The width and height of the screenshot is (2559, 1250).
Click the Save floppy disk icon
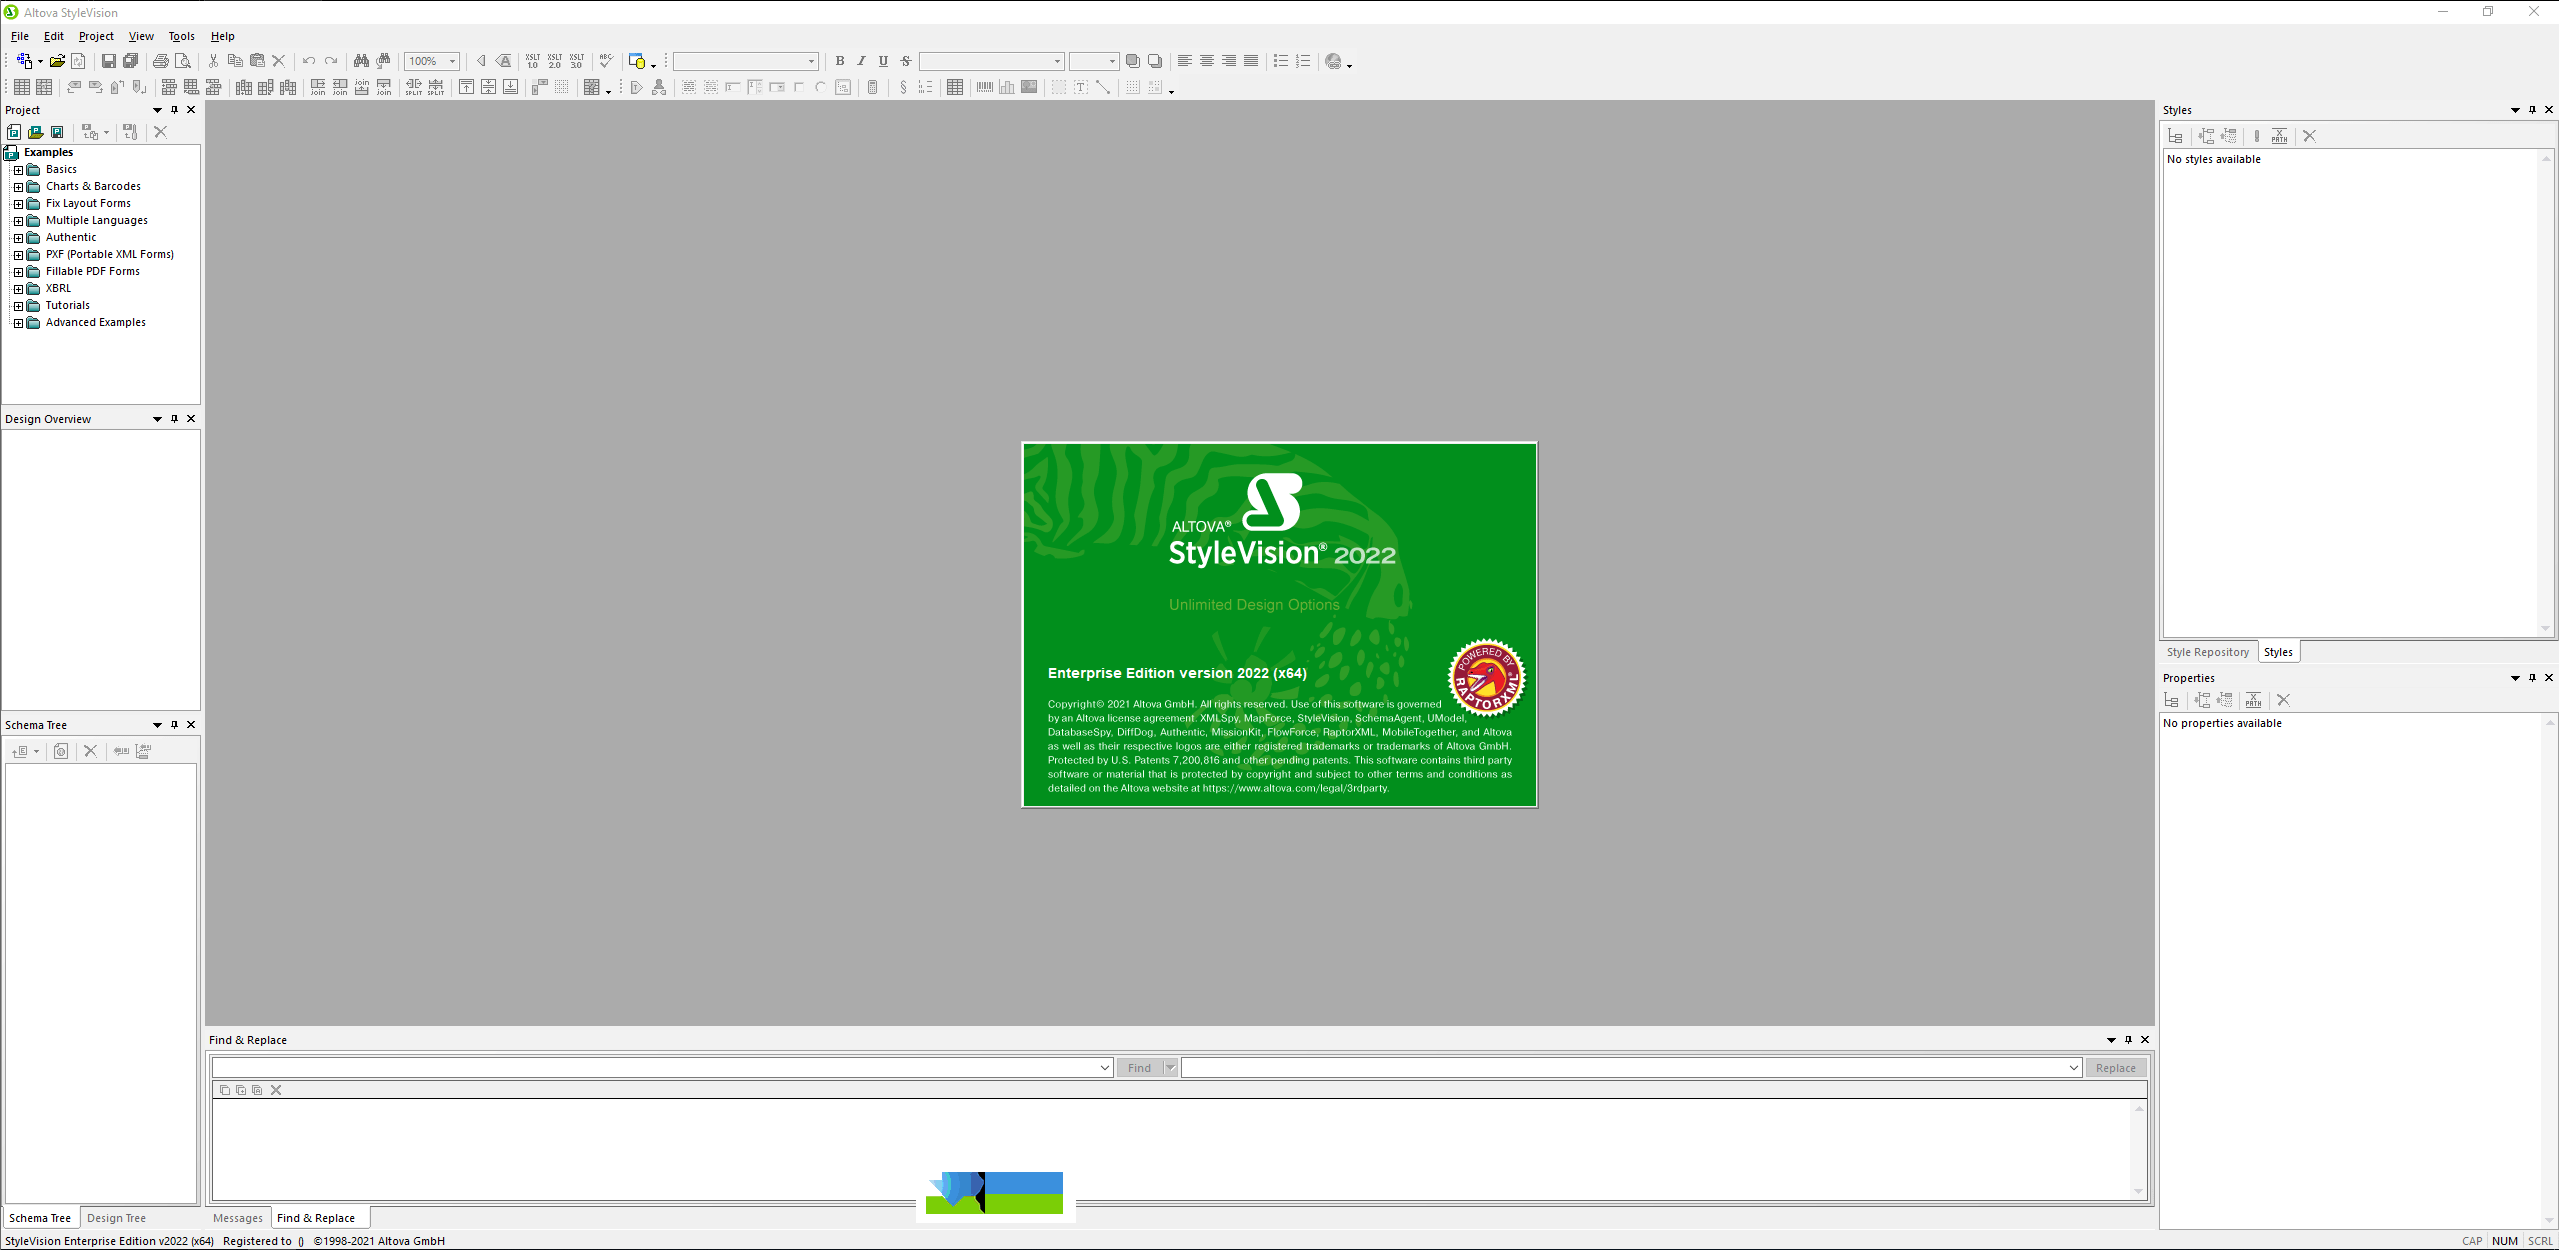tap(108, 61)
